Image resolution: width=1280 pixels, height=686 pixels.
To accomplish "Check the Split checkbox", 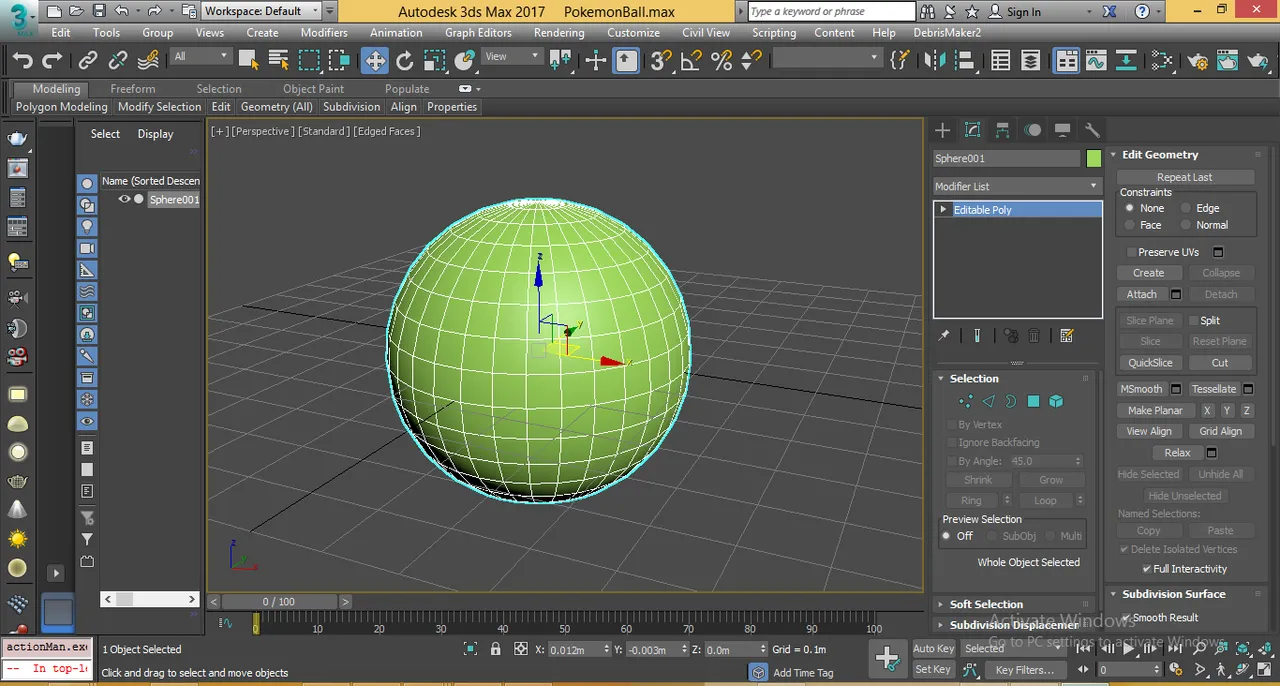I will [x=1193, y=321].
